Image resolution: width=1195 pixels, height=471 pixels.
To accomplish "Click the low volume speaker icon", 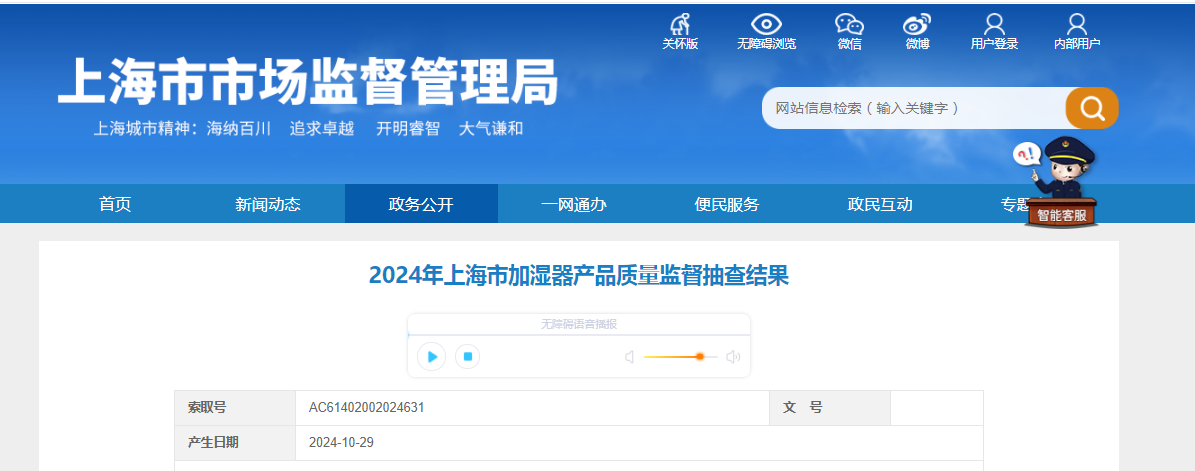I will [x=630, y=357].
